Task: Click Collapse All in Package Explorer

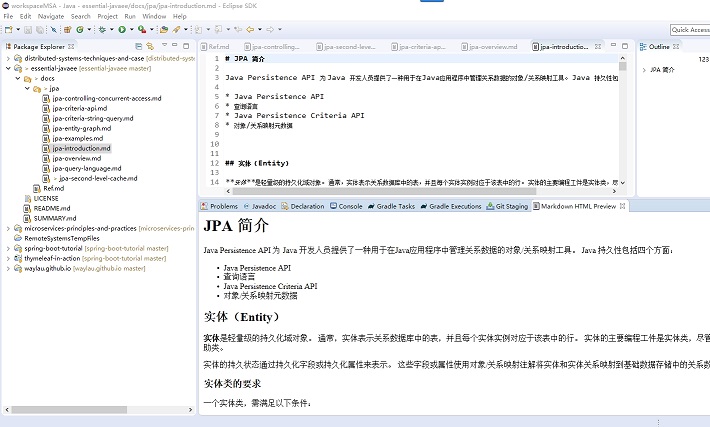Action: 139,46
